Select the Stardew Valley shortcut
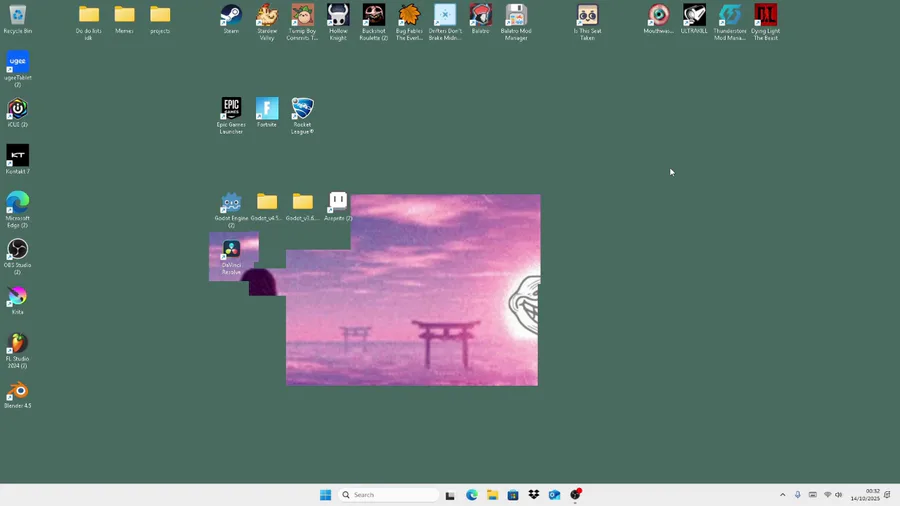 [x=267, y=22]
